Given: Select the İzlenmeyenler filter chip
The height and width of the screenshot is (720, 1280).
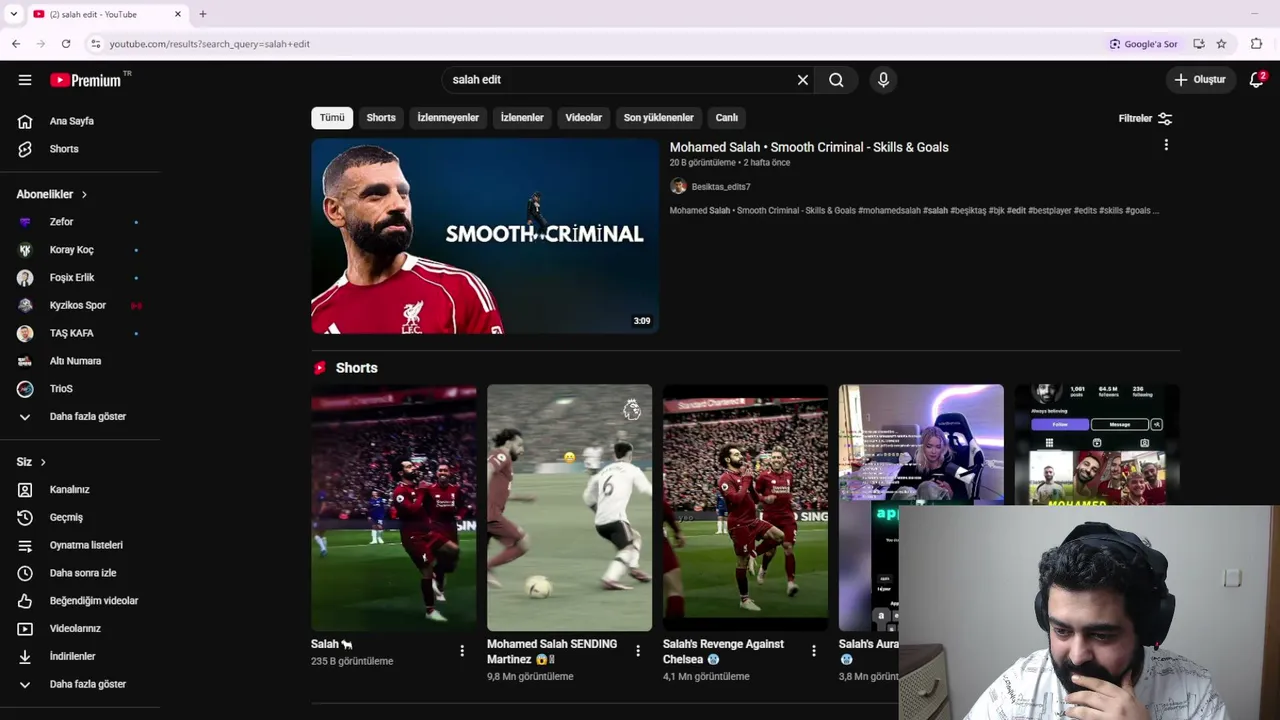Looking at the screenshot, I should tap(448, 118).
